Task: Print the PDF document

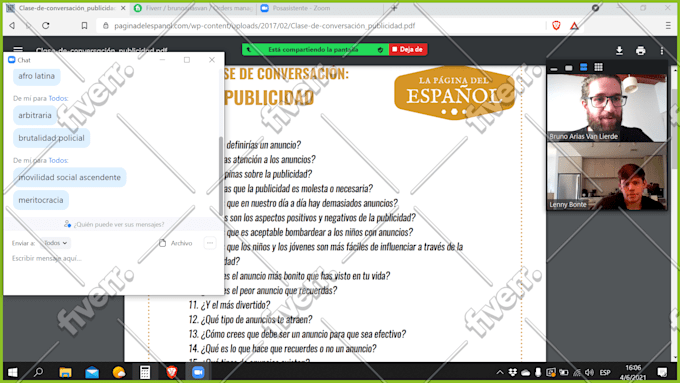Action: point(641,51)
